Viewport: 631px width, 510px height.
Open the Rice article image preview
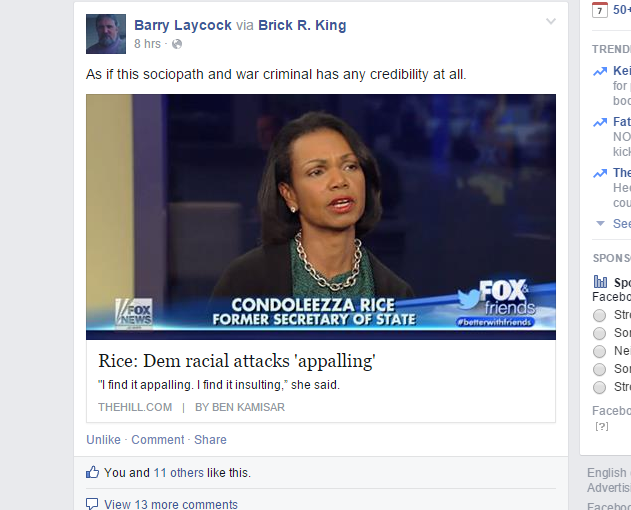[x=321, y=217]
